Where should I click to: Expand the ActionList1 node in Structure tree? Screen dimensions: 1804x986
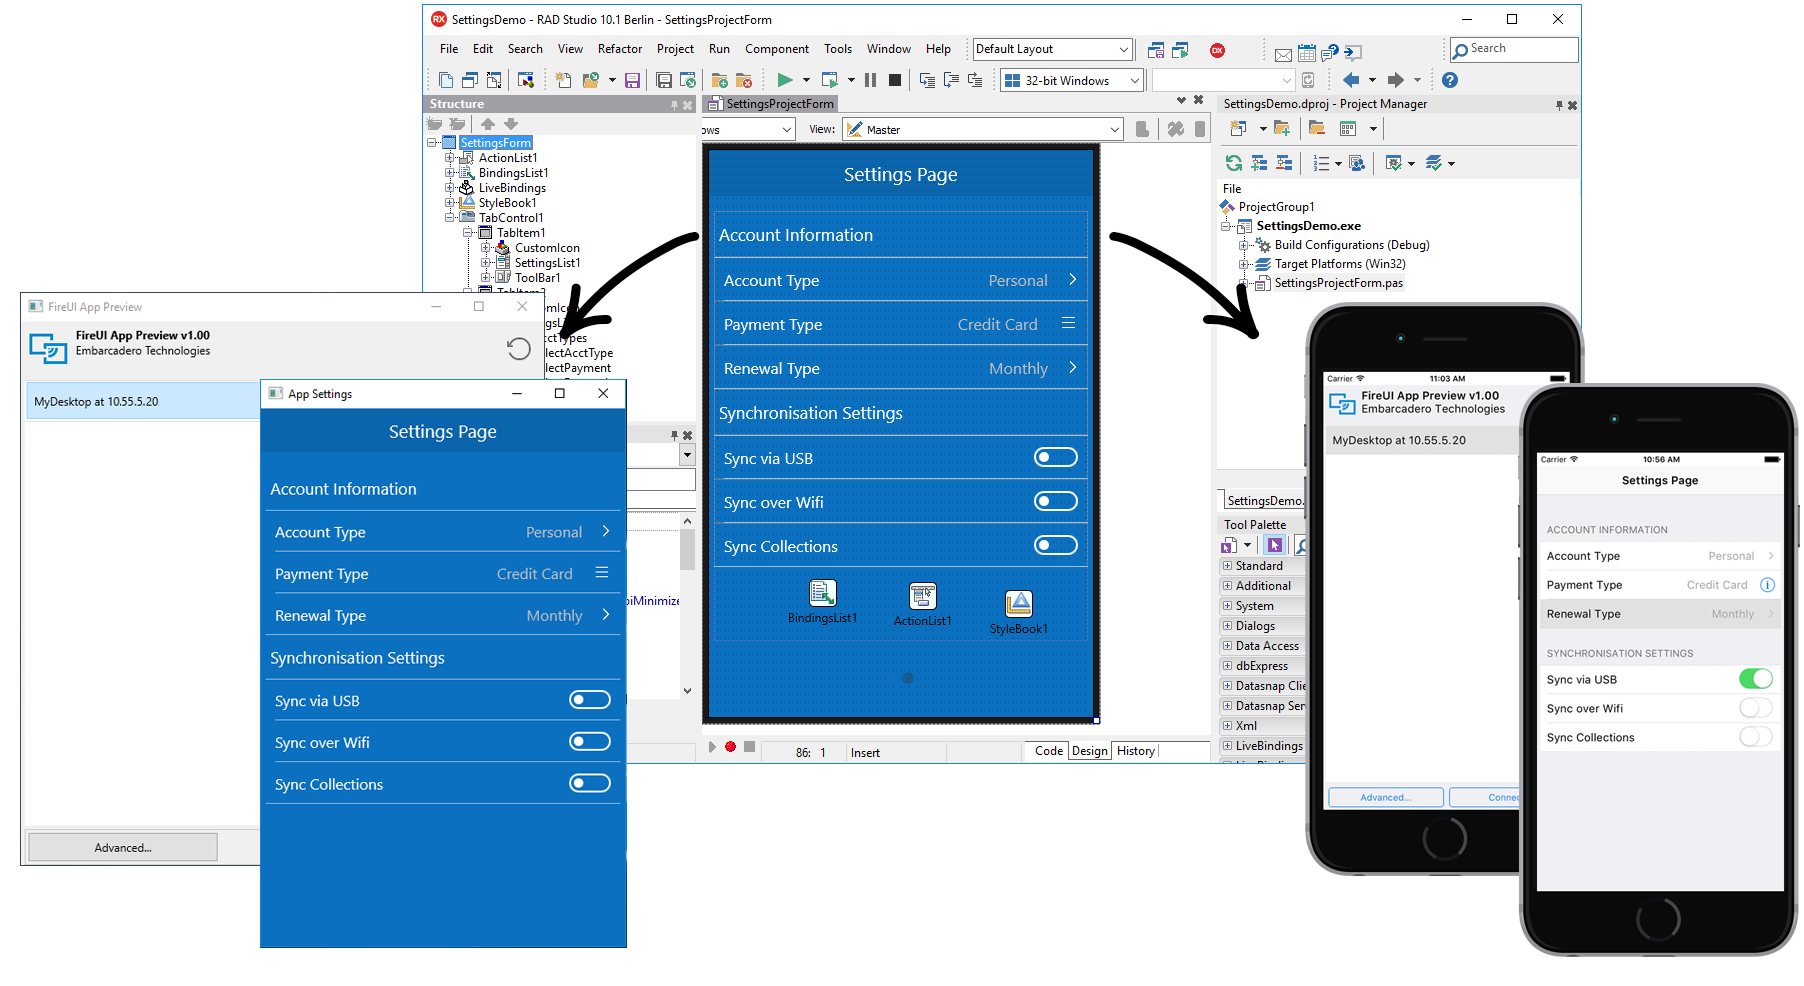(x=450, y=158)
